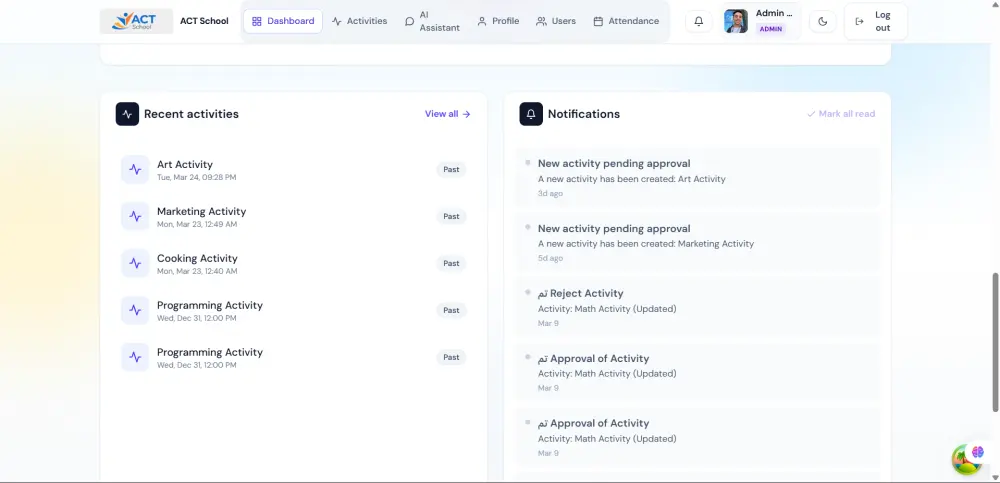Image resolution: width=1000 pixels, height=483 pixels.
Task: Click the View all link
Action: tap(448, 114)
